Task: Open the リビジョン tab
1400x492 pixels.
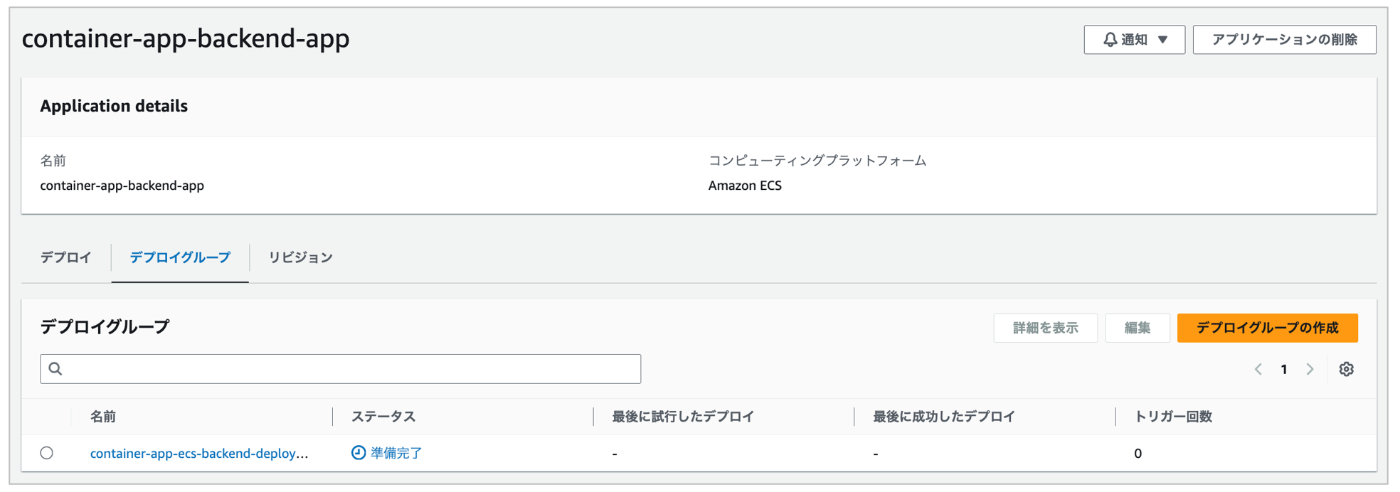Action: click(x=300, y=257)
